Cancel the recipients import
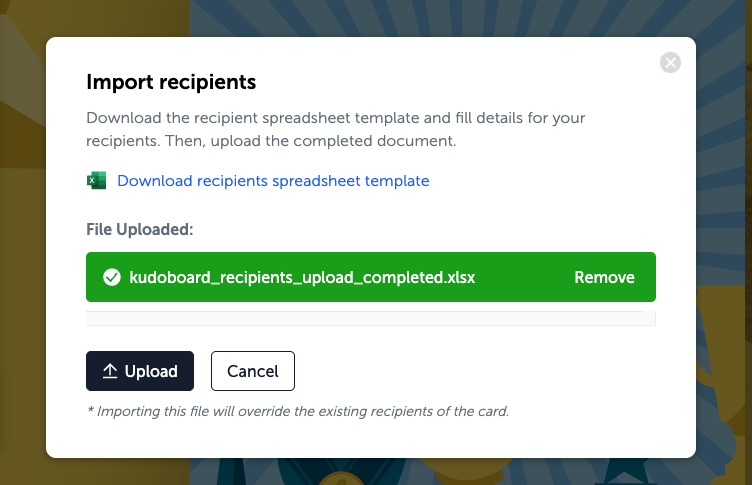 click(253, 371)
